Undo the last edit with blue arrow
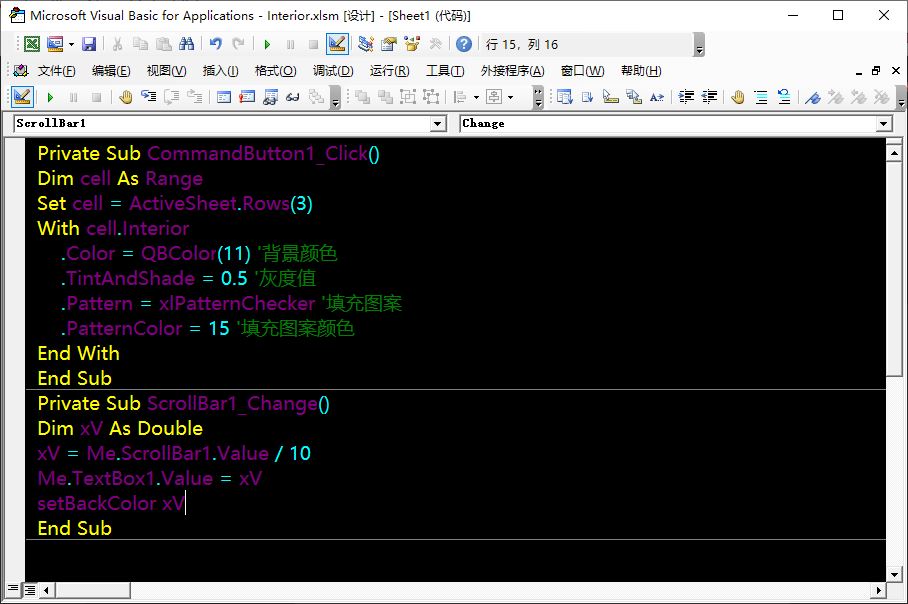 pyautogui.click(x=216, y=44)
